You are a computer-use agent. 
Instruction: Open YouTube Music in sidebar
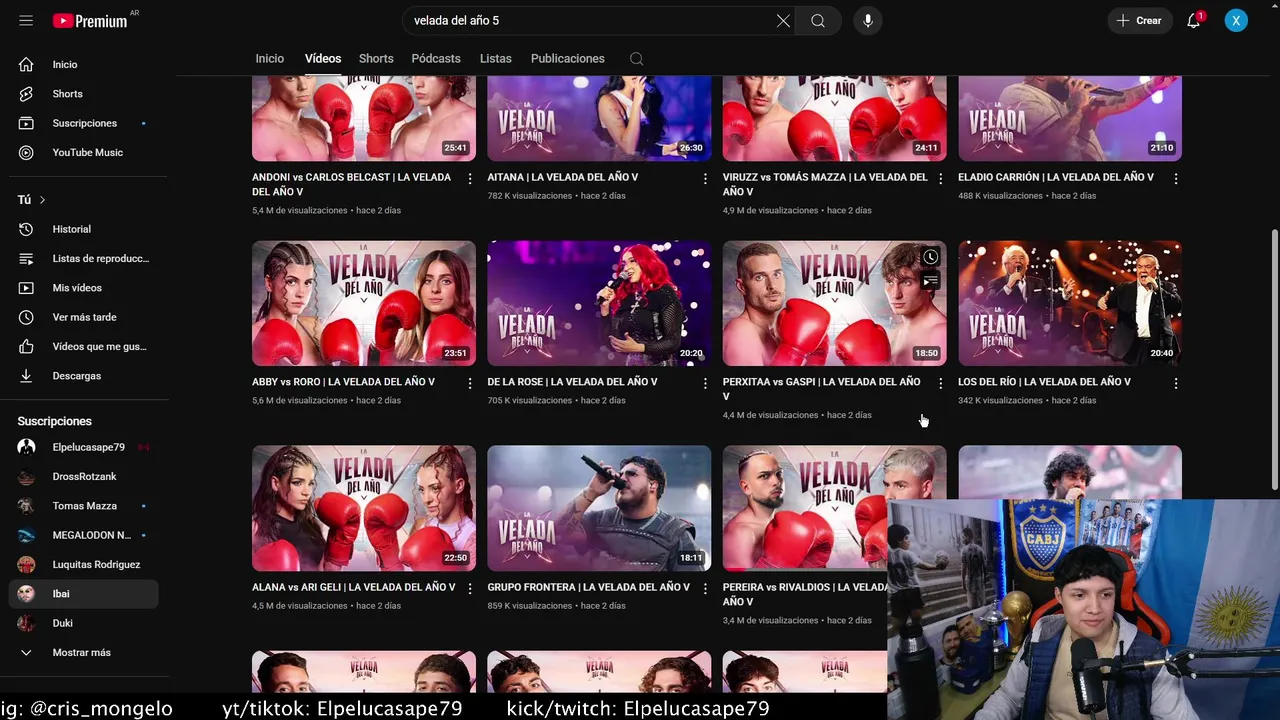coord(84,152)
